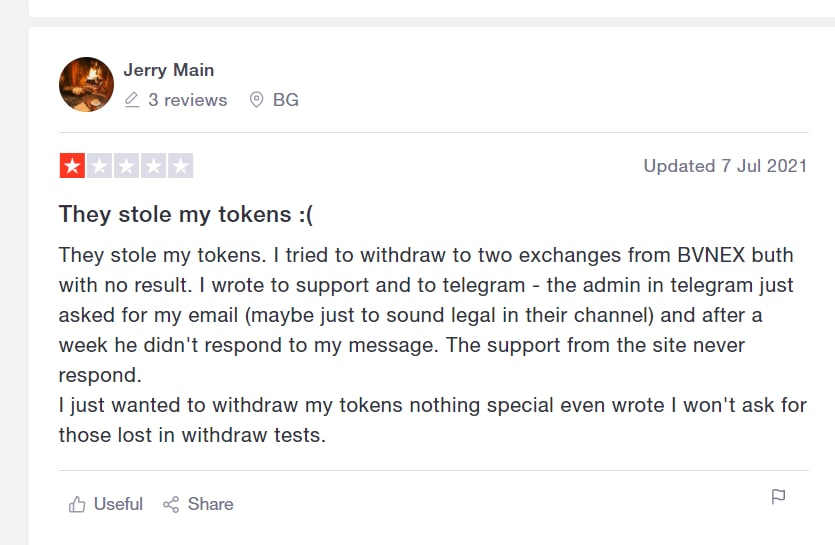Screen dimensions: 835x545
Task: Click the red filled first star
Action: pos(72,166)
